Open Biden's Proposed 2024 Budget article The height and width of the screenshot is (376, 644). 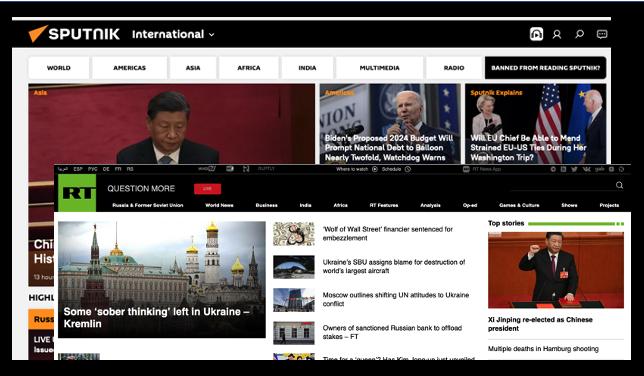click(389, 148)
